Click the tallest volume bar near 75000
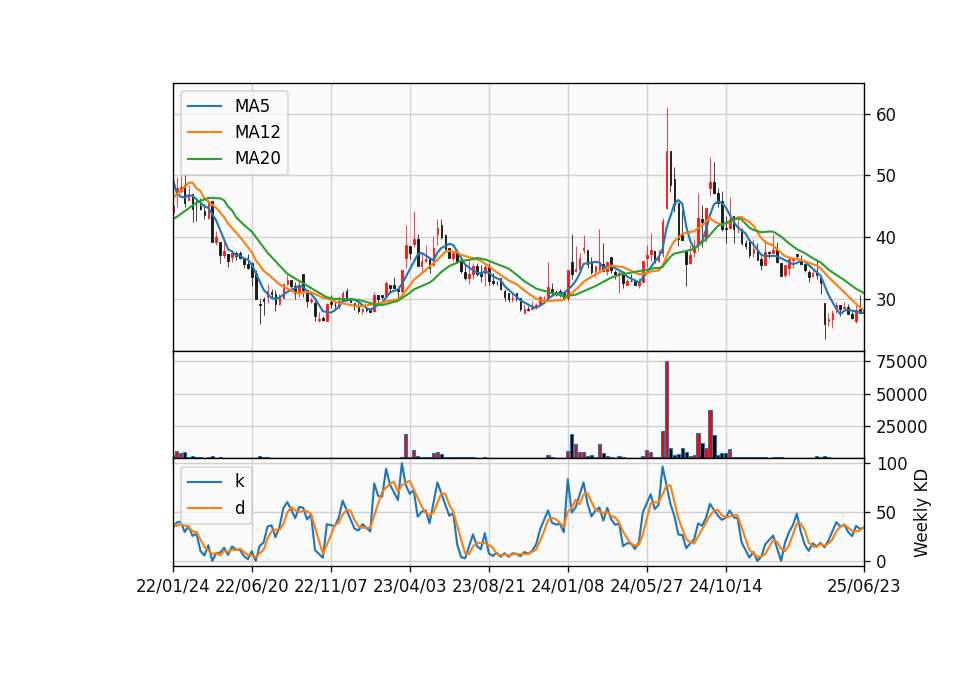Screen dimensions: 960x690 [667, 410]
